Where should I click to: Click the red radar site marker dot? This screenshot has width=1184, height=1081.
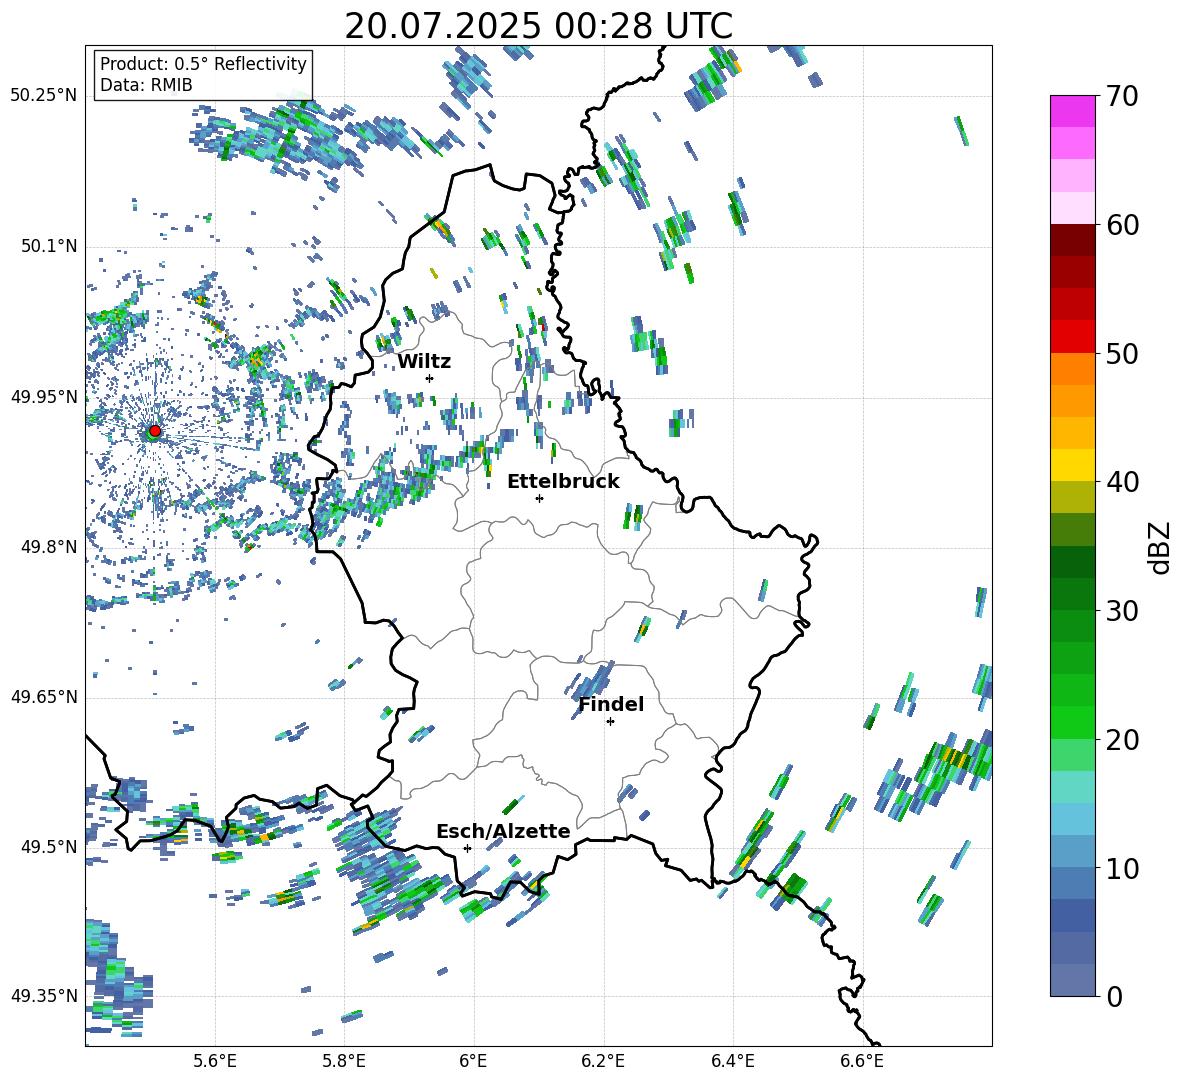(155, 430)
